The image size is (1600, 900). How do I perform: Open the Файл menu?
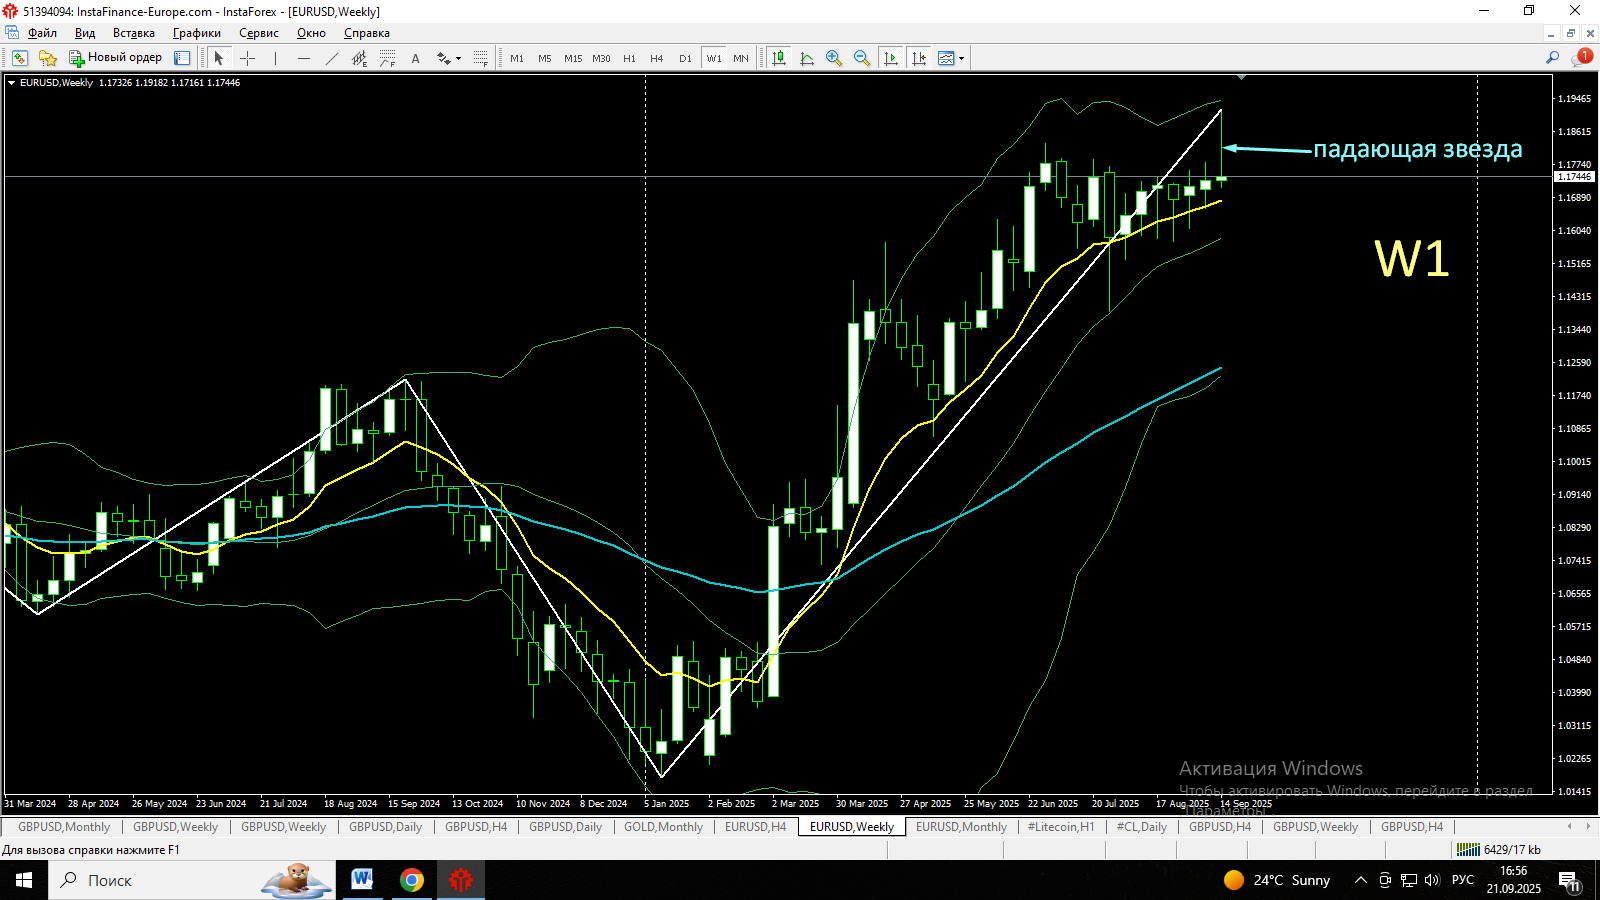[x=42, y=33]
